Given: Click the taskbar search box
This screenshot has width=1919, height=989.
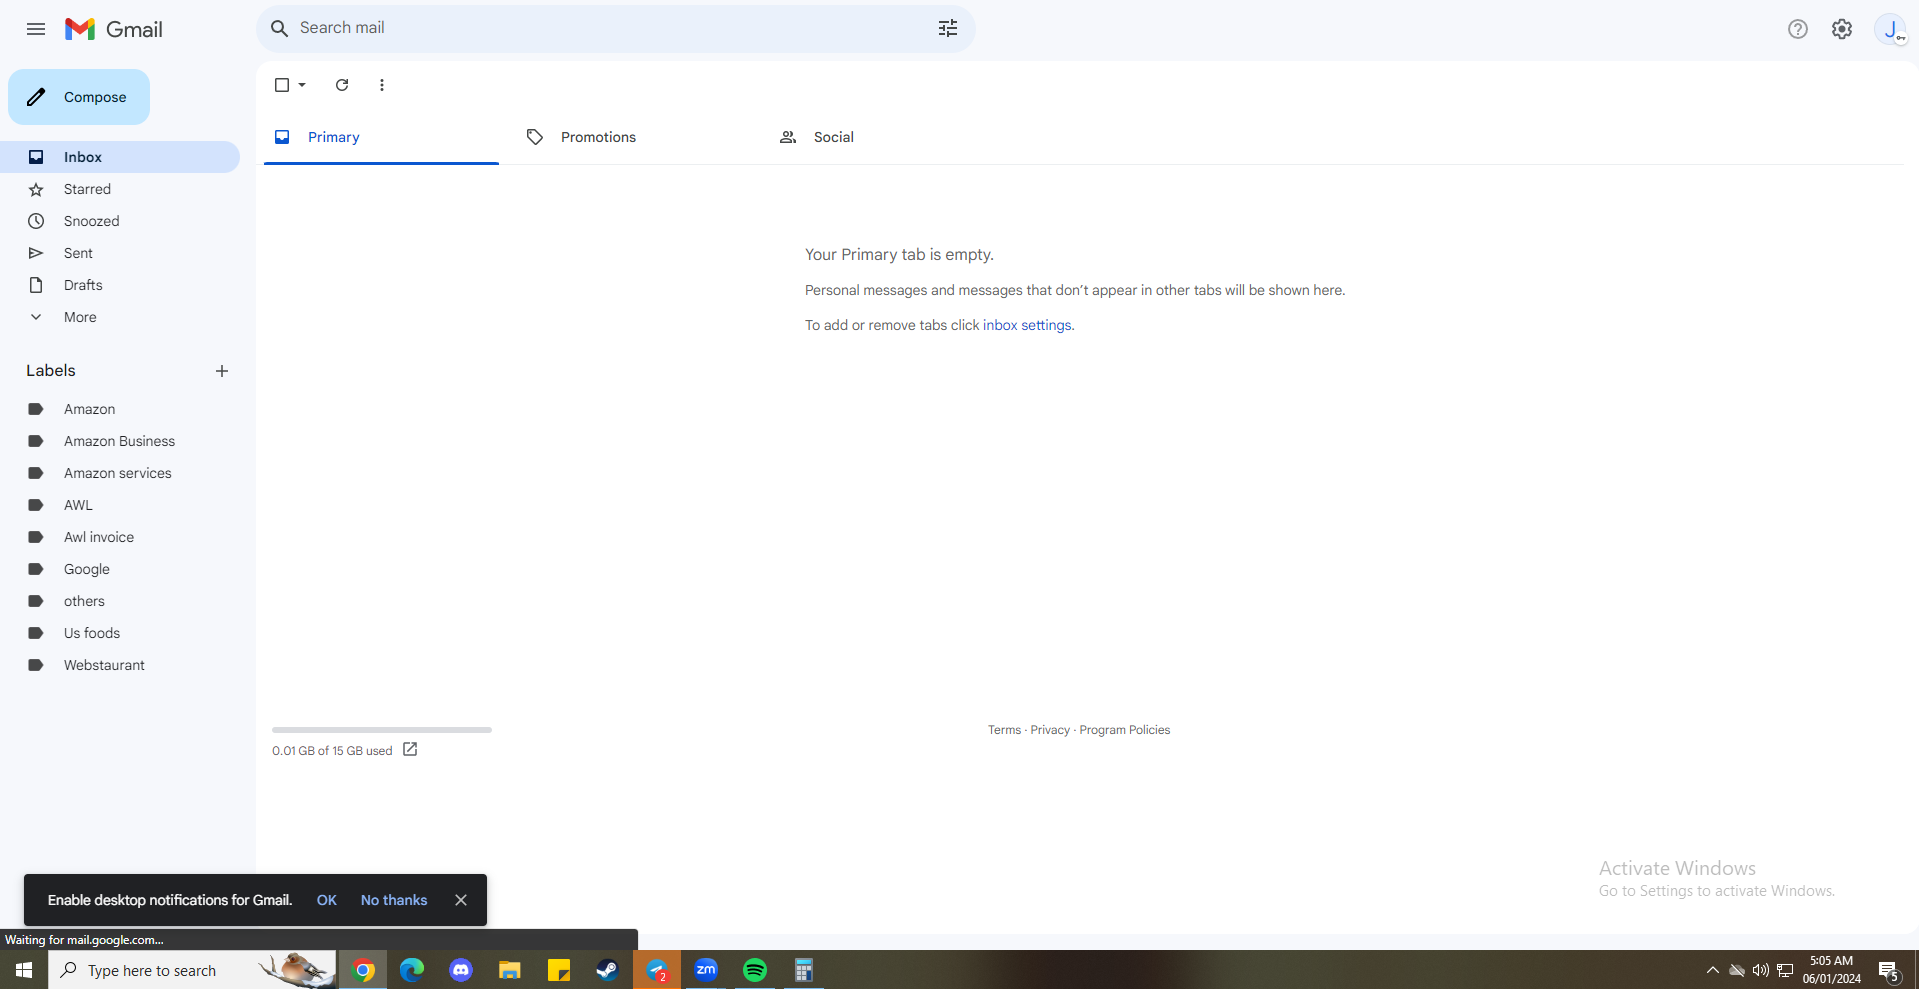Looking at the screenshot, I should [193, 970].
